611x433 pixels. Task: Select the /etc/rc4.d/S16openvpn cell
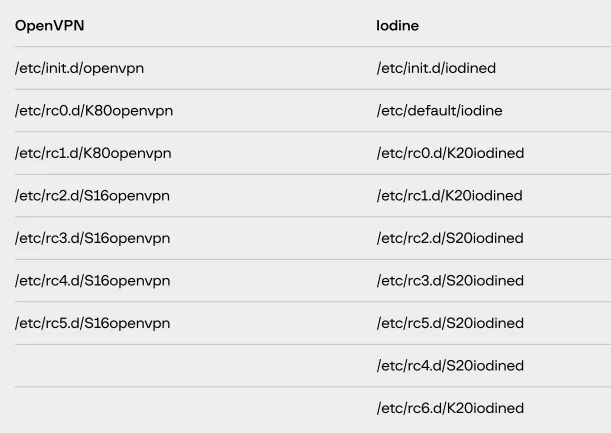click(92, 281)
